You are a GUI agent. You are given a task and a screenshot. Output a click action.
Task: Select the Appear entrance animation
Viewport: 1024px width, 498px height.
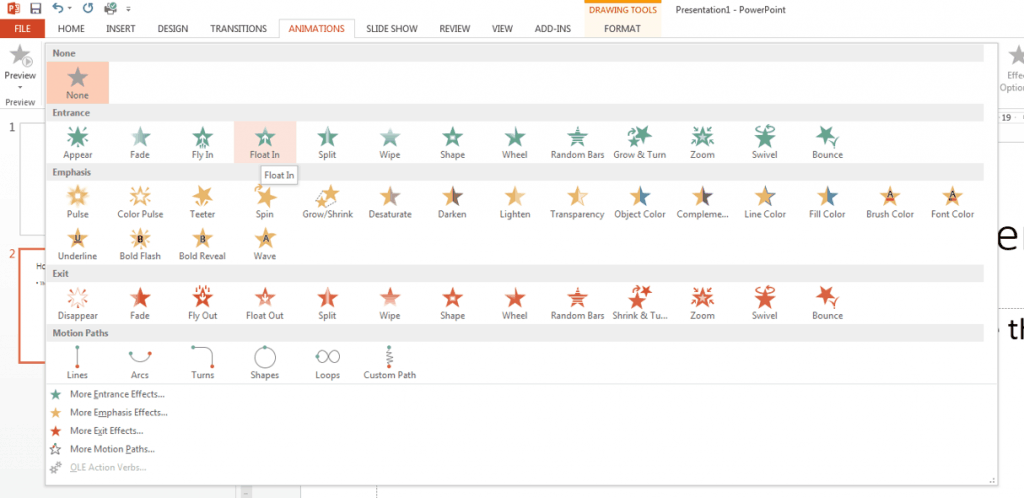pyautogui.click(x=78, y=142)
